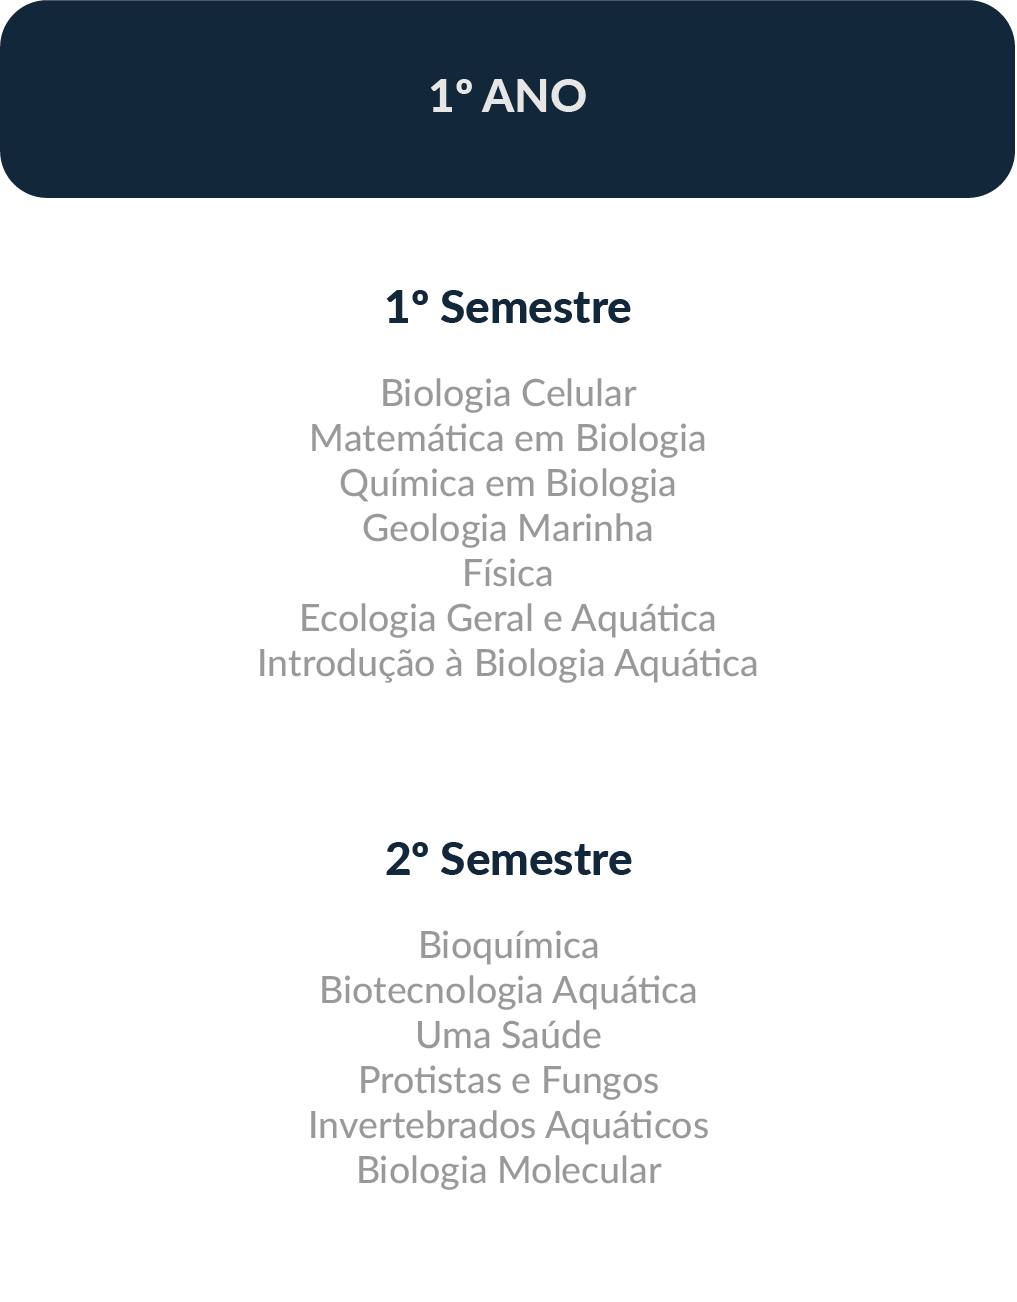Click the word Introdução in the first semester list
1017x1302 pixels.
pos(346,663)
